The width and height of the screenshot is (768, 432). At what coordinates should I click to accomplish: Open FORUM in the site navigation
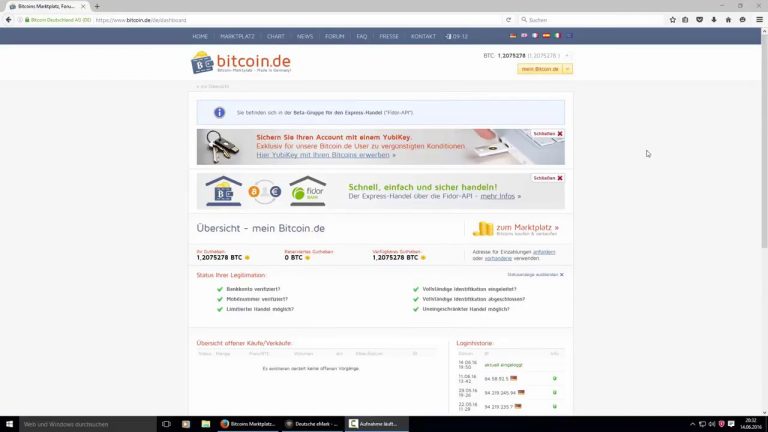coord(335,36)
